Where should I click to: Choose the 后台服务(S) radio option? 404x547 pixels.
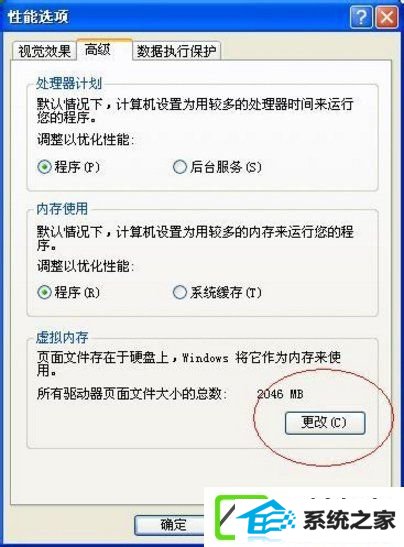coord(217,167)
